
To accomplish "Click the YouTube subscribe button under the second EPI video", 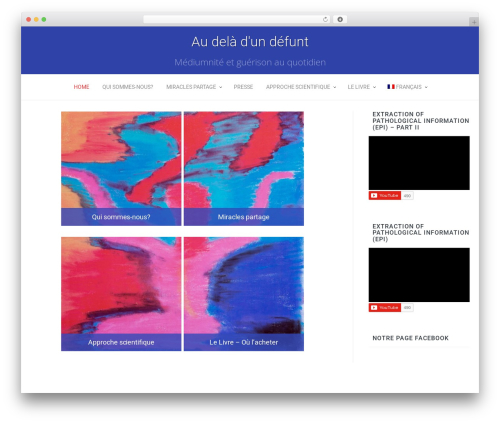I will point(385,307).
